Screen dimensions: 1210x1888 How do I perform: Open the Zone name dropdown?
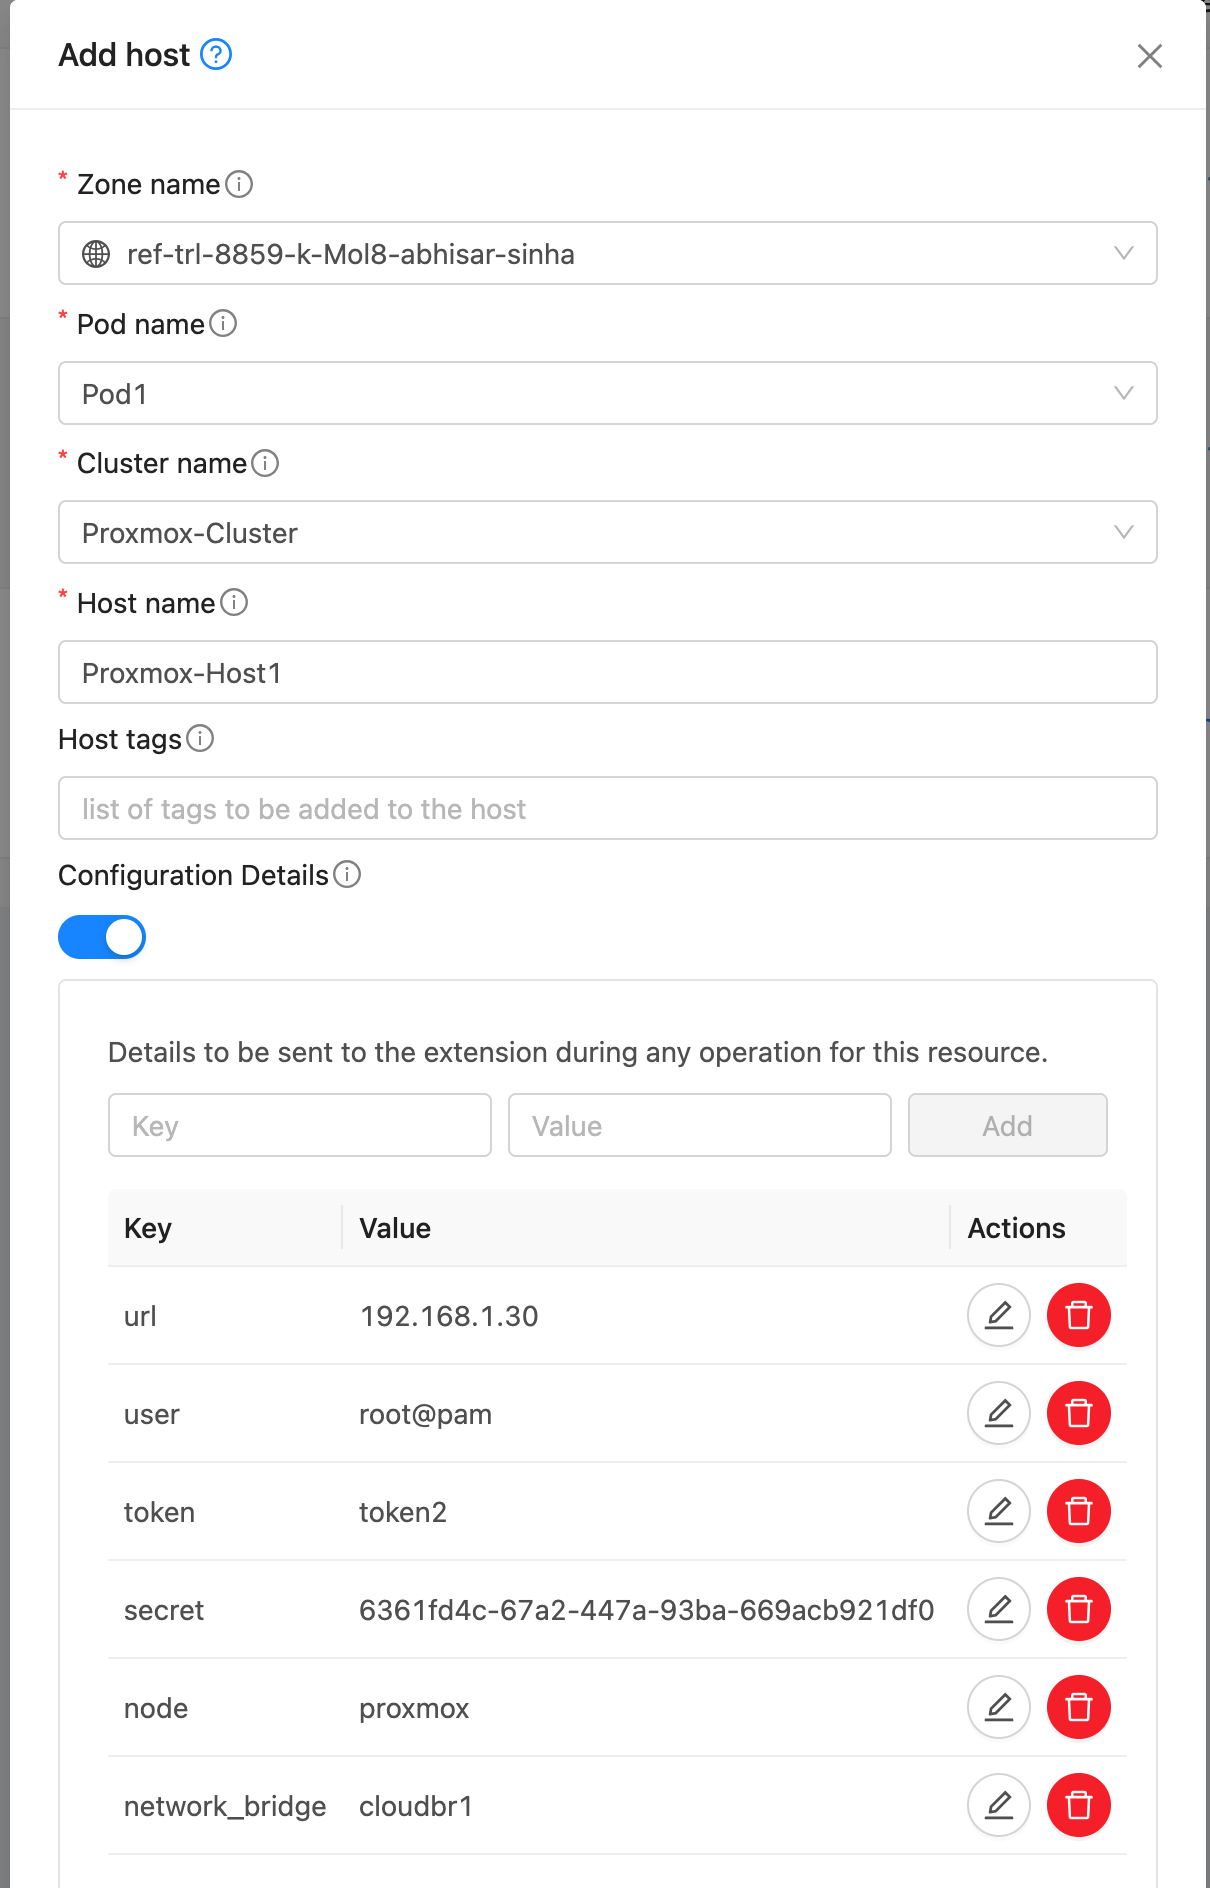coord(607,254)
